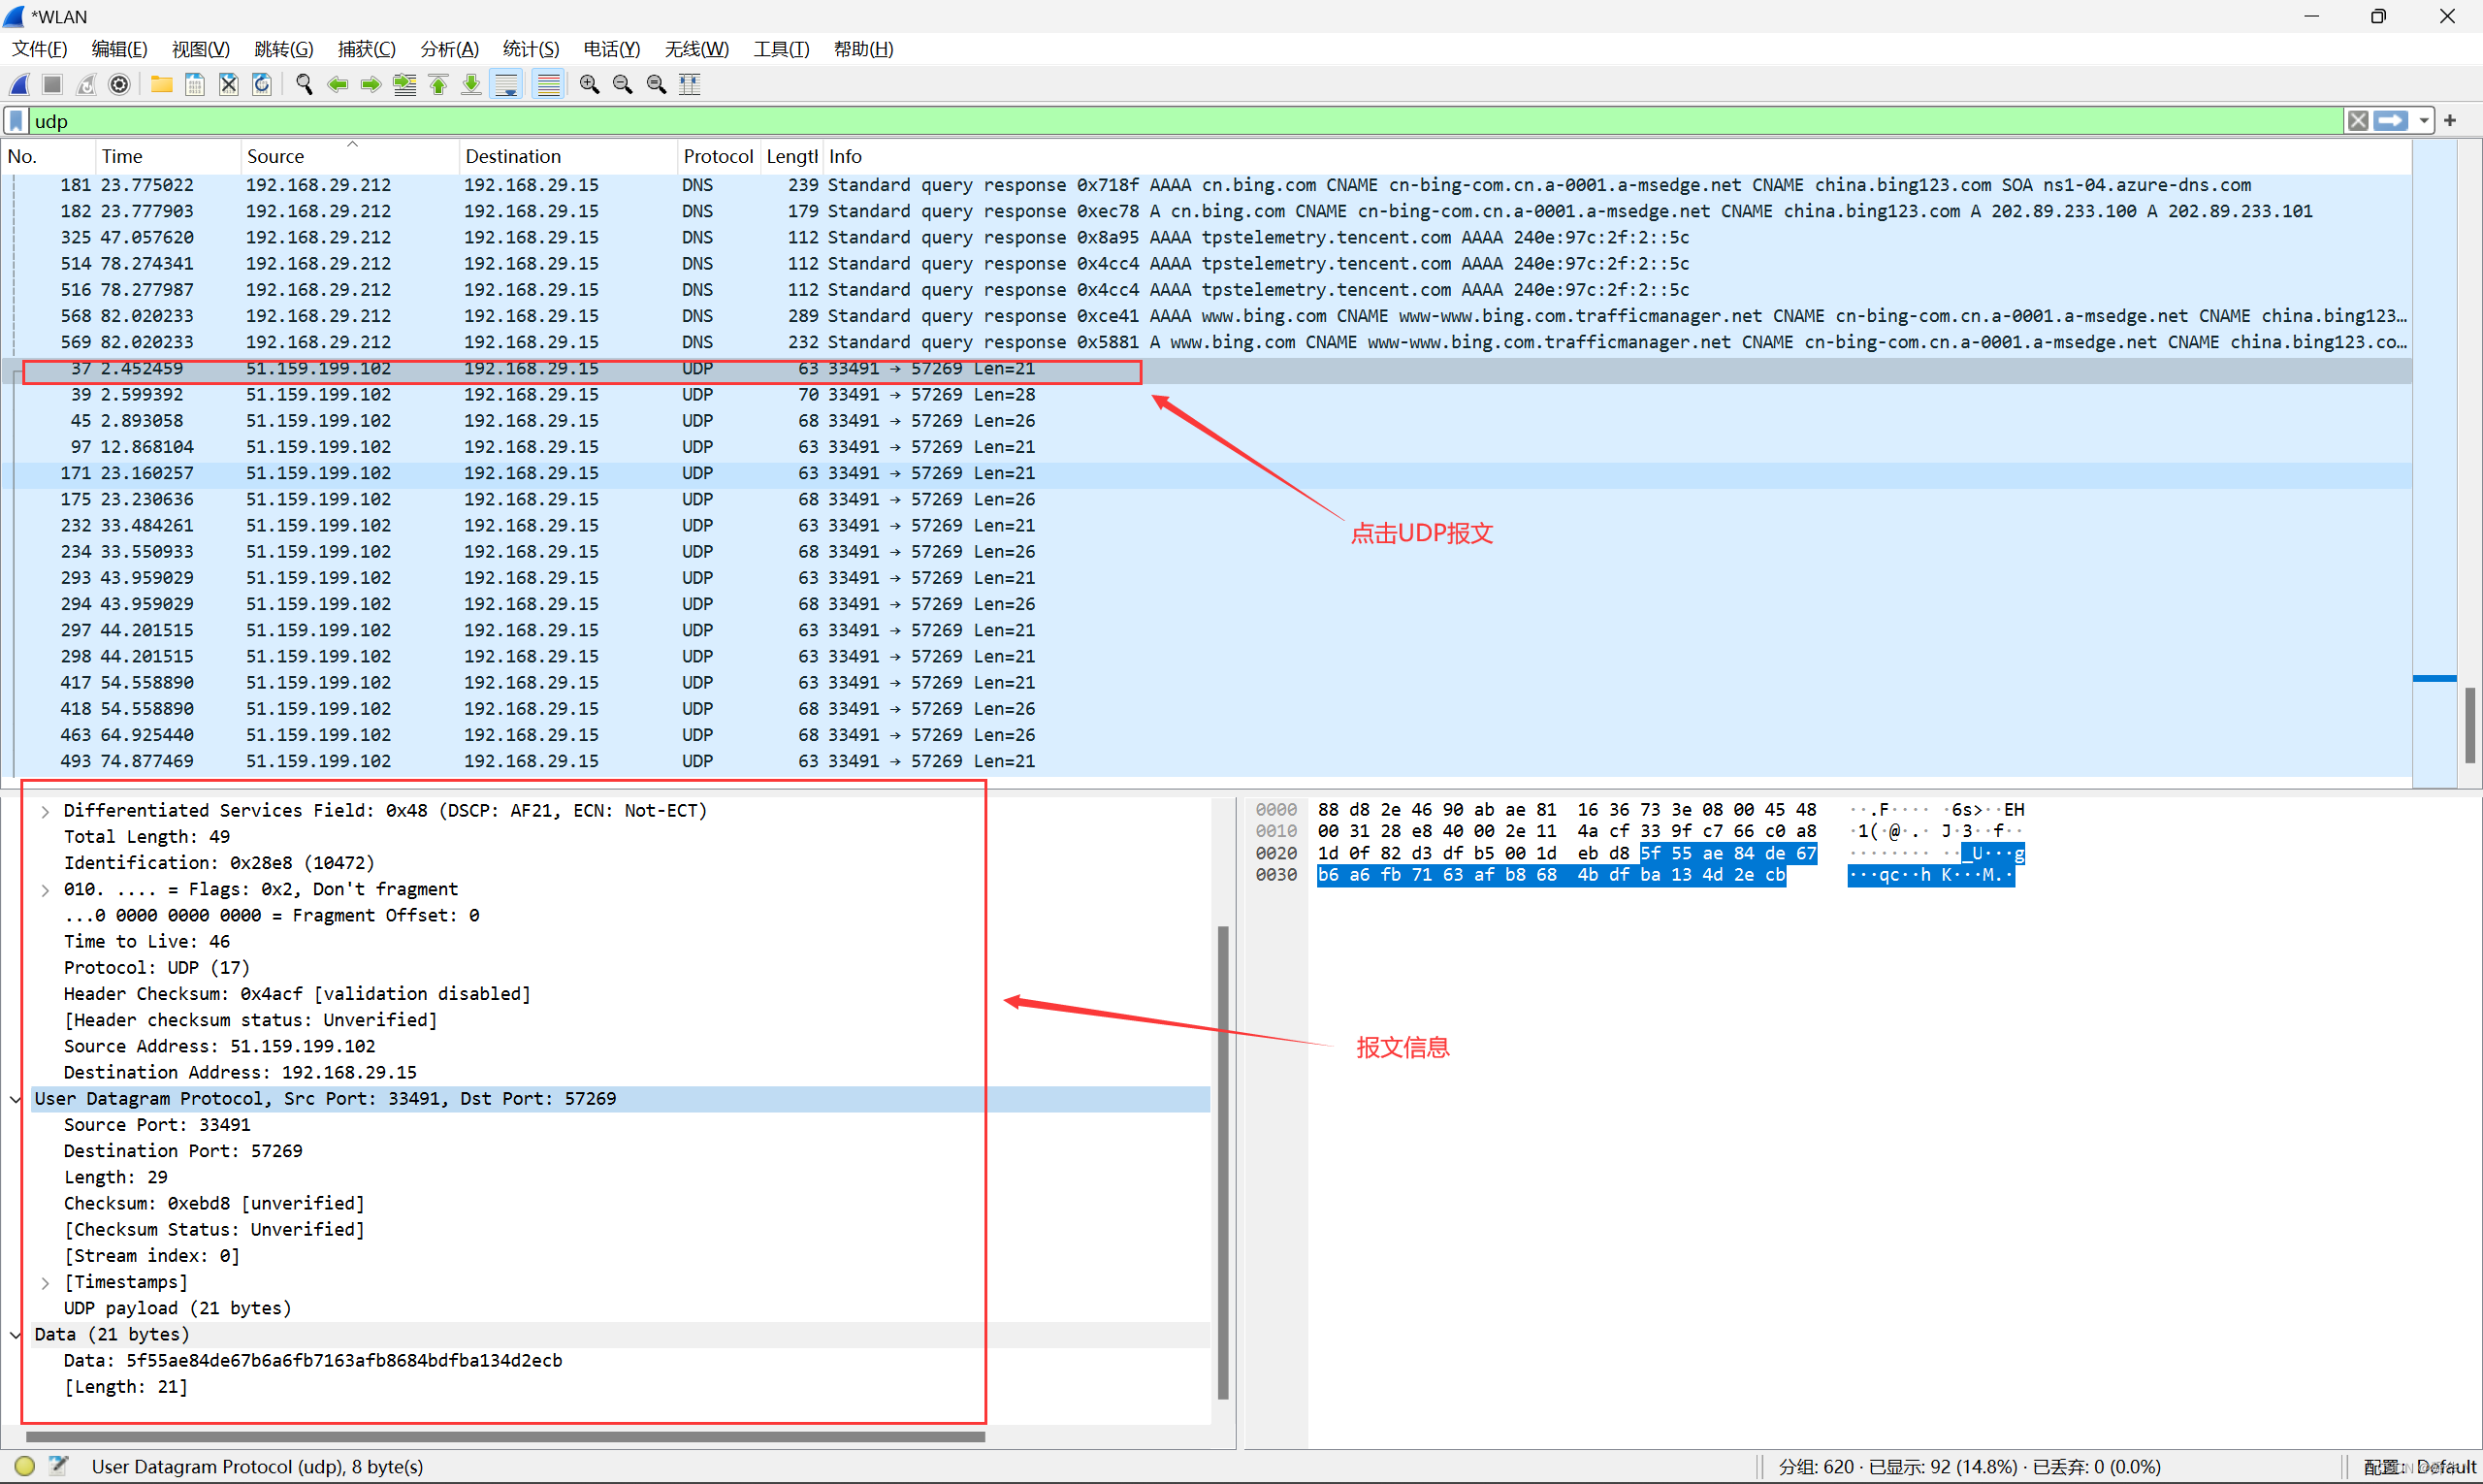Go forward to next packet (right arrow)
The image size is (2483, 1484).
coord(371,84)
